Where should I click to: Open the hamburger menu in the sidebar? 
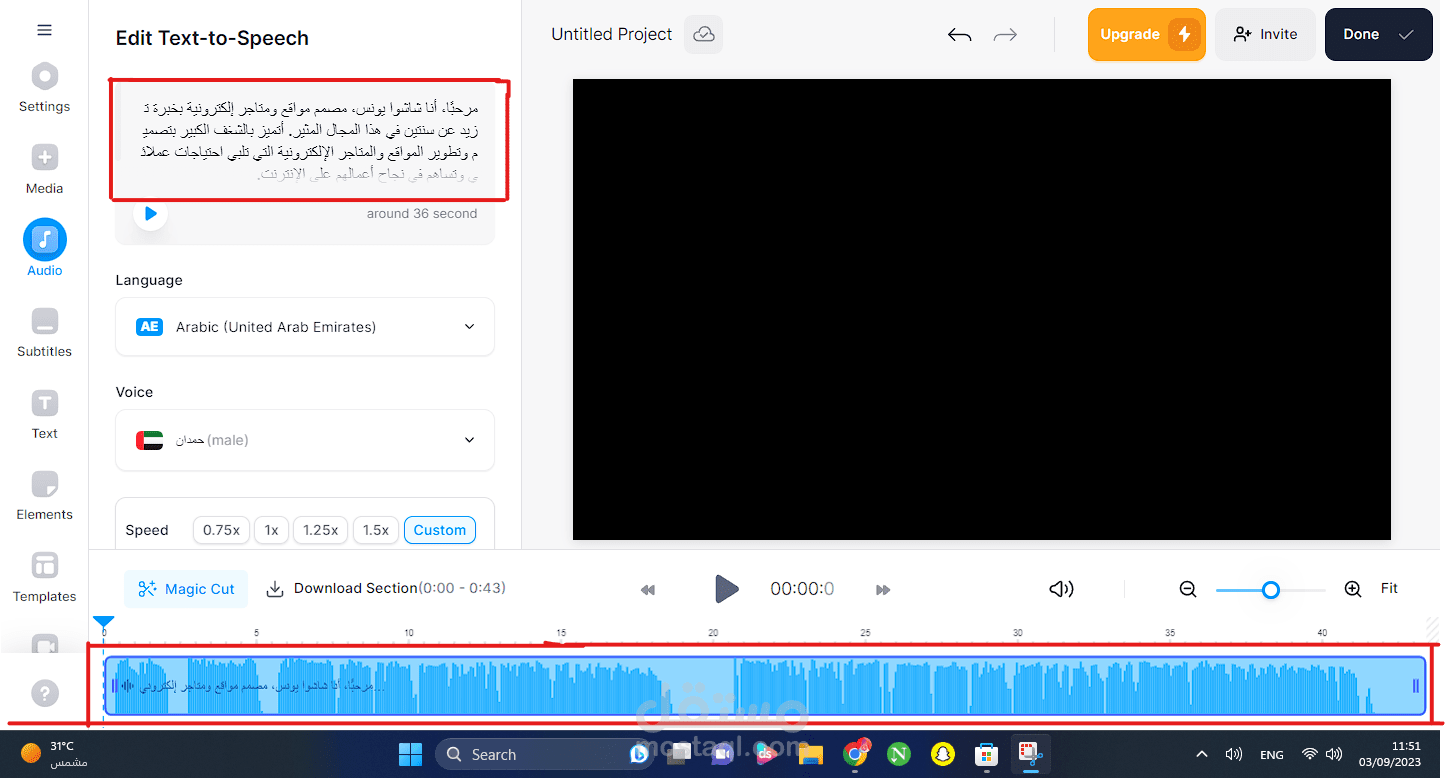[44, 30]
